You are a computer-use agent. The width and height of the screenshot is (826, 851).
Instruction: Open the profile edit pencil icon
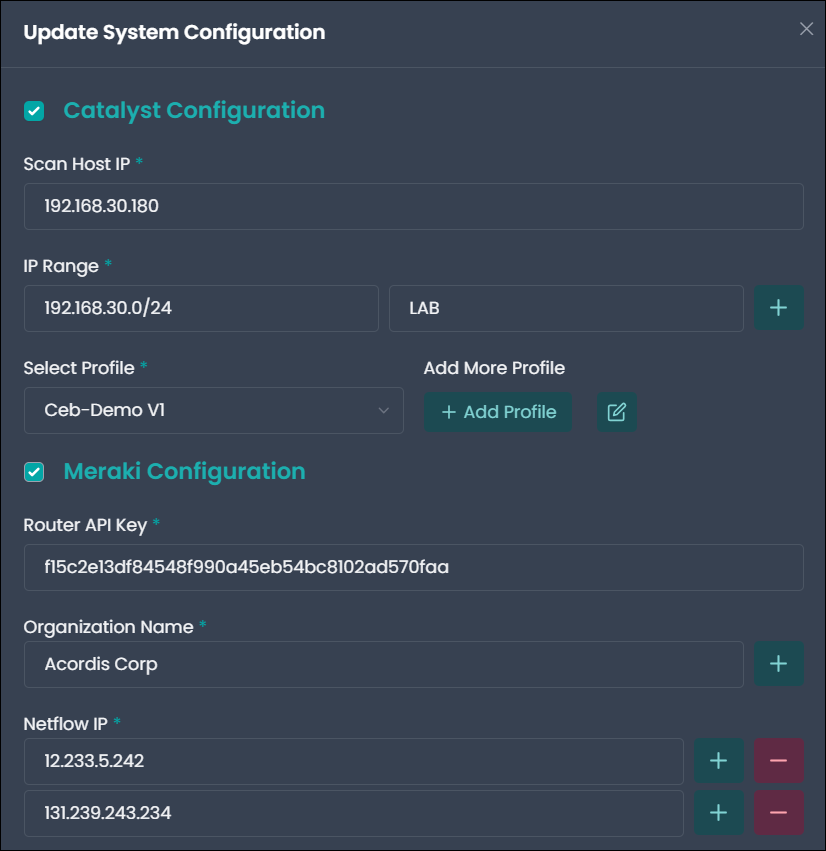click(x=617, y=412)
